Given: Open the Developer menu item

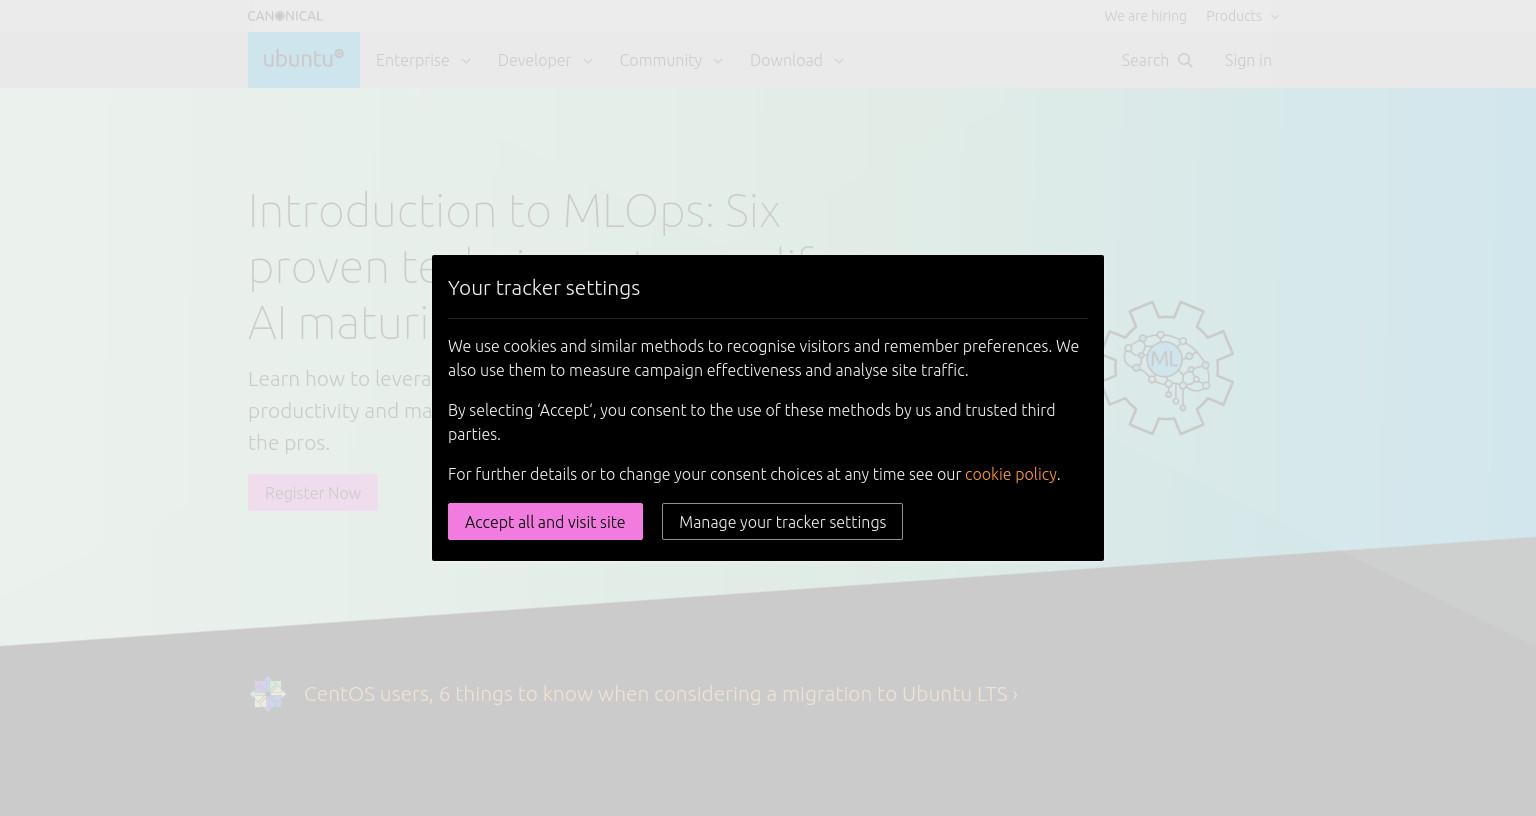Looking at the screenshot, I should coord(534,60).
